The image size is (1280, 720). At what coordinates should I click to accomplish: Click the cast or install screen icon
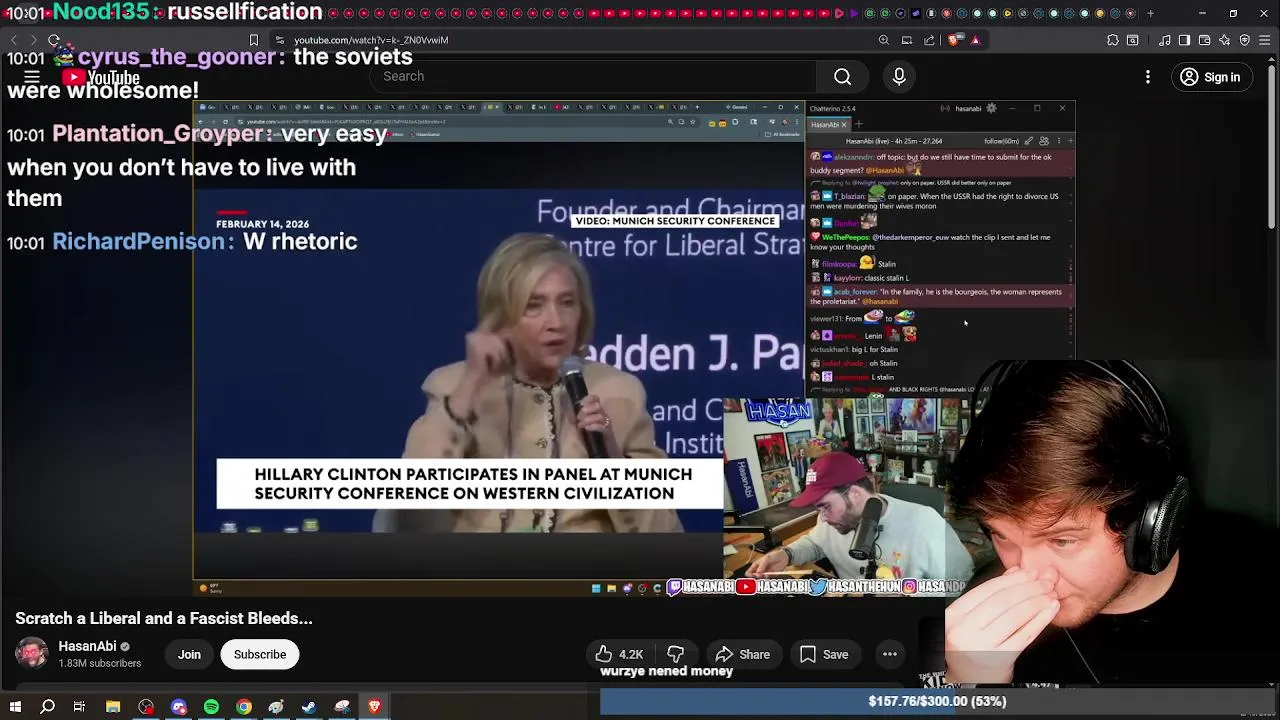coord(907,40)
